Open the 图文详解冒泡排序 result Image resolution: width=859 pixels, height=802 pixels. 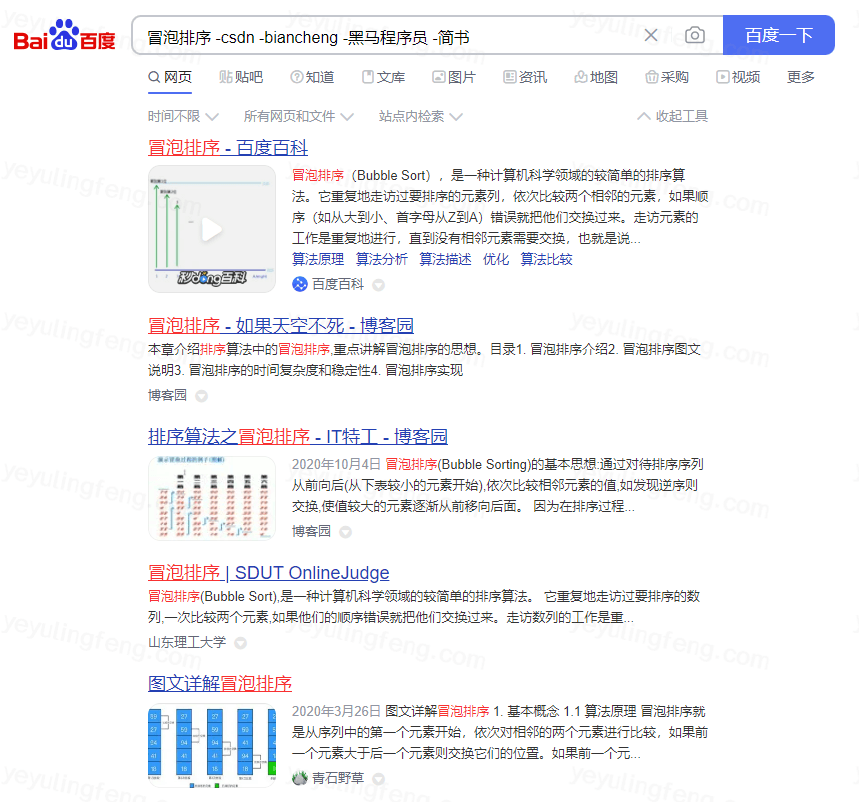coord(220,683)
